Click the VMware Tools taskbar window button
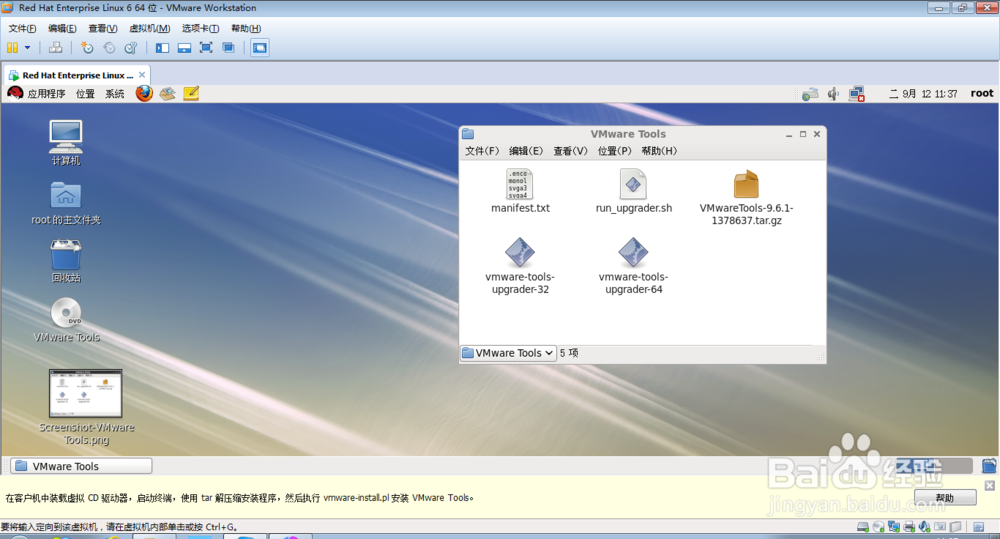 click(x=82, y=466)
